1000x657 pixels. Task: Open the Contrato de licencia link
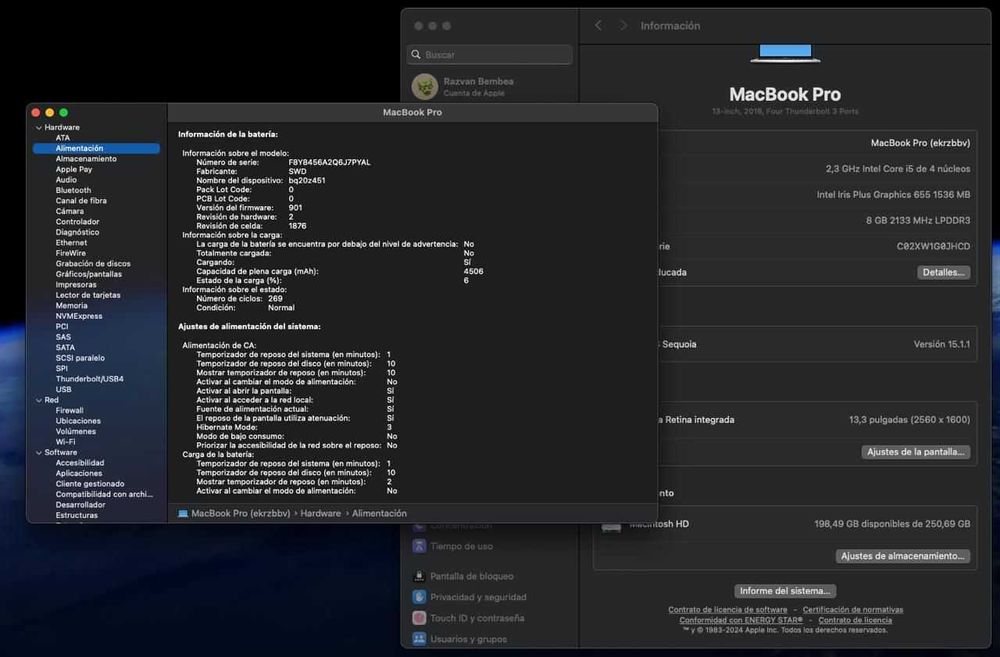coord(855,620)
